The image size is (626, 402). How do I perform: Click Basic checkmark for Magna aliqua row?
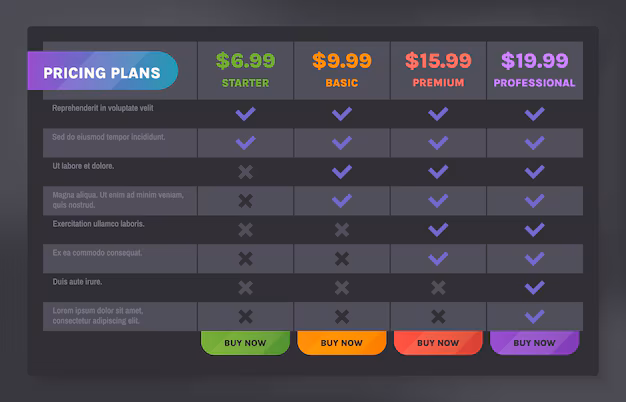[x=342, y=201]
